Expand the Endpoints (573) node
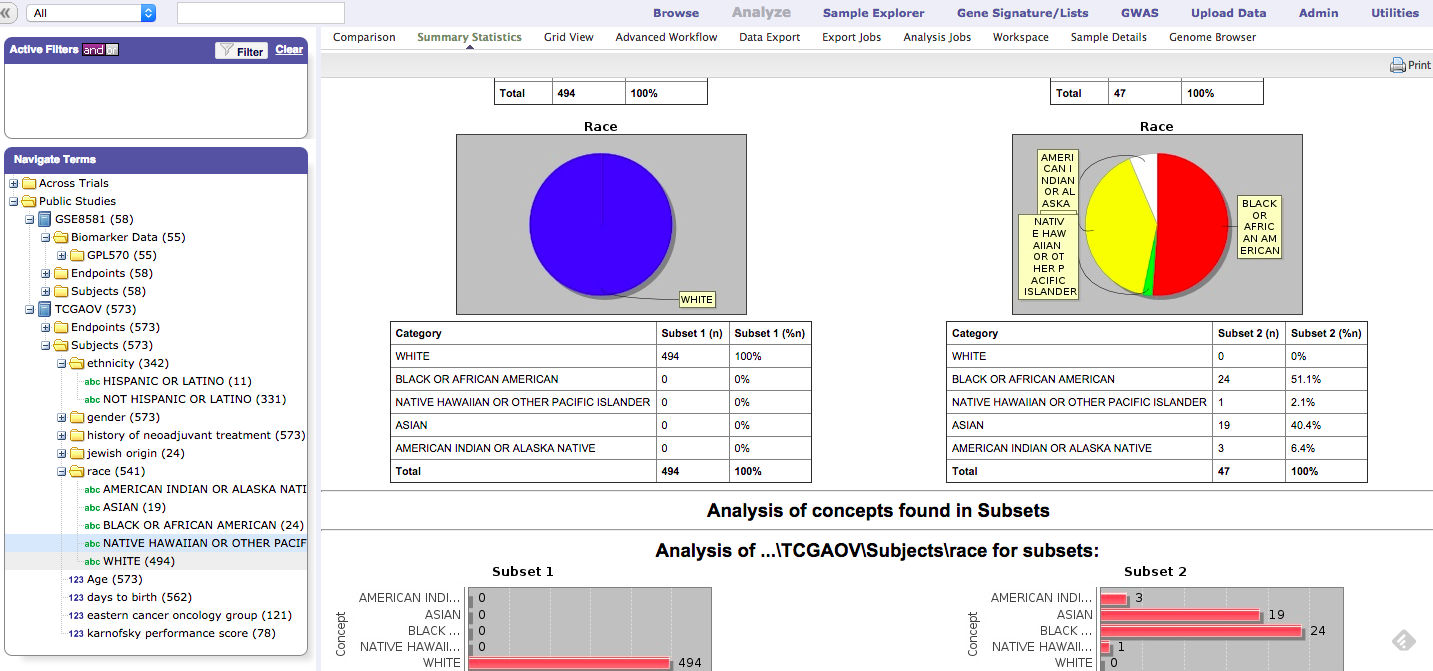 click(x=45, y=327)
